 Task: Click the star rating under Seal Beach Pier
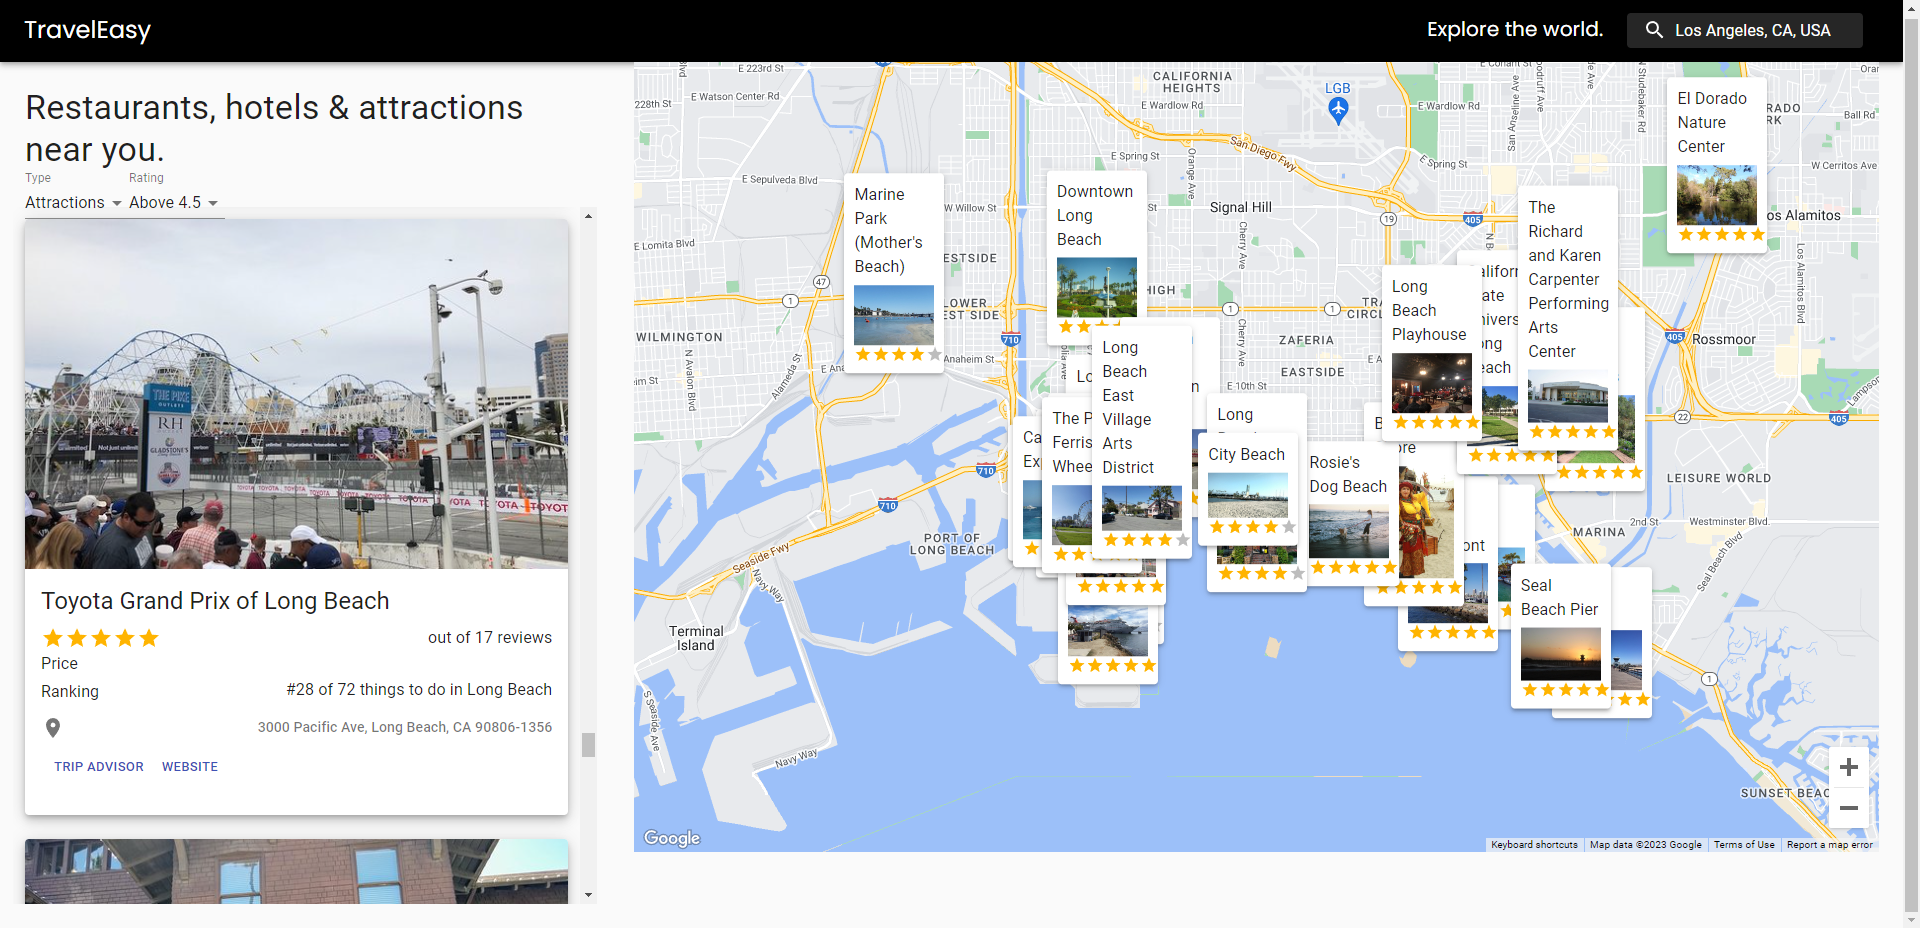pos(1568,689)
